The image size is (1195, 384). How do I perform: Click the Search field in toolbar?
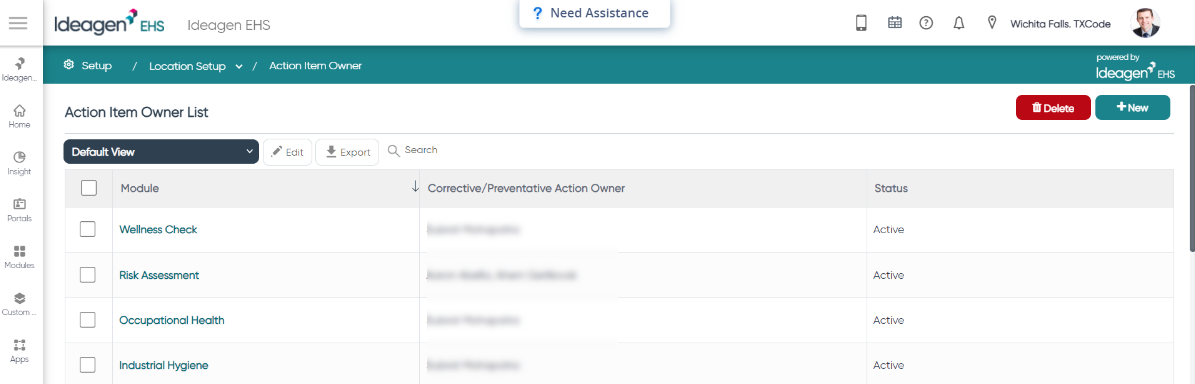pos(413,150)
